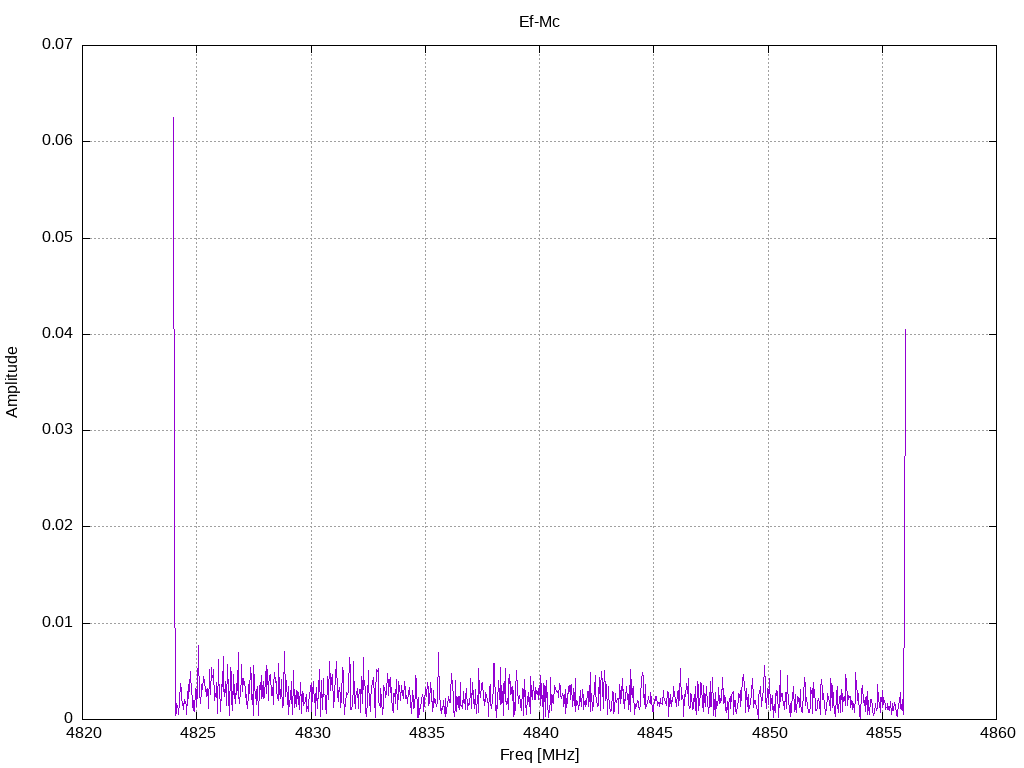Click the 4845 x-axis tick label
The image size is (1024, 768).
[x=654, y=735]
